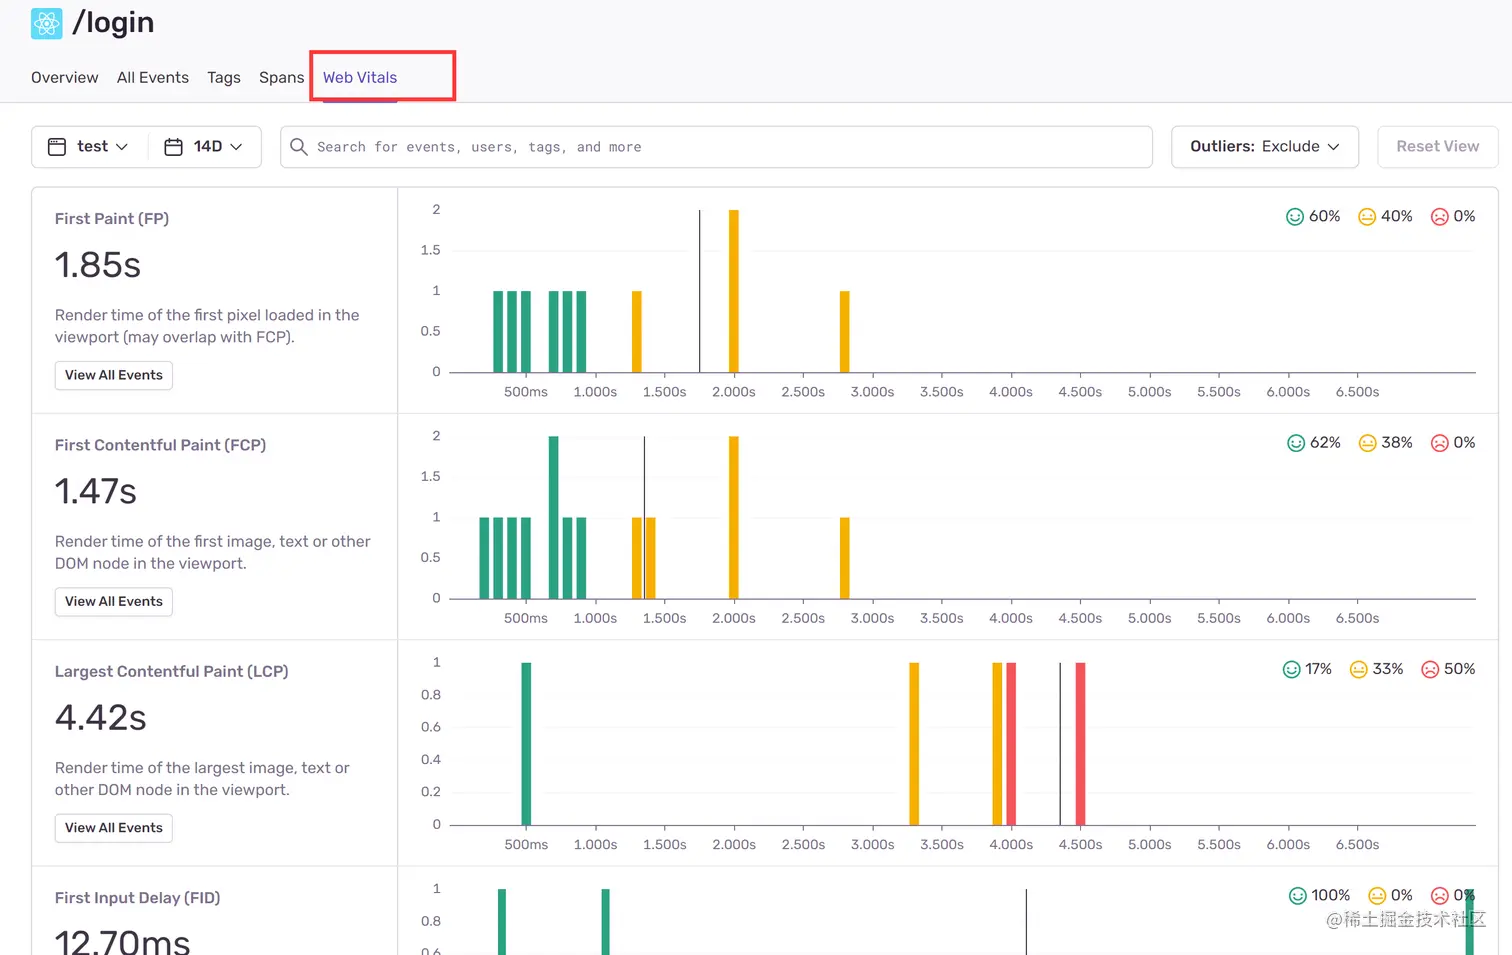This screenshot has height=955, width=1512.
Task: Click the yellow meh face showing 33% in LCP
Action: click(1358, 669)
